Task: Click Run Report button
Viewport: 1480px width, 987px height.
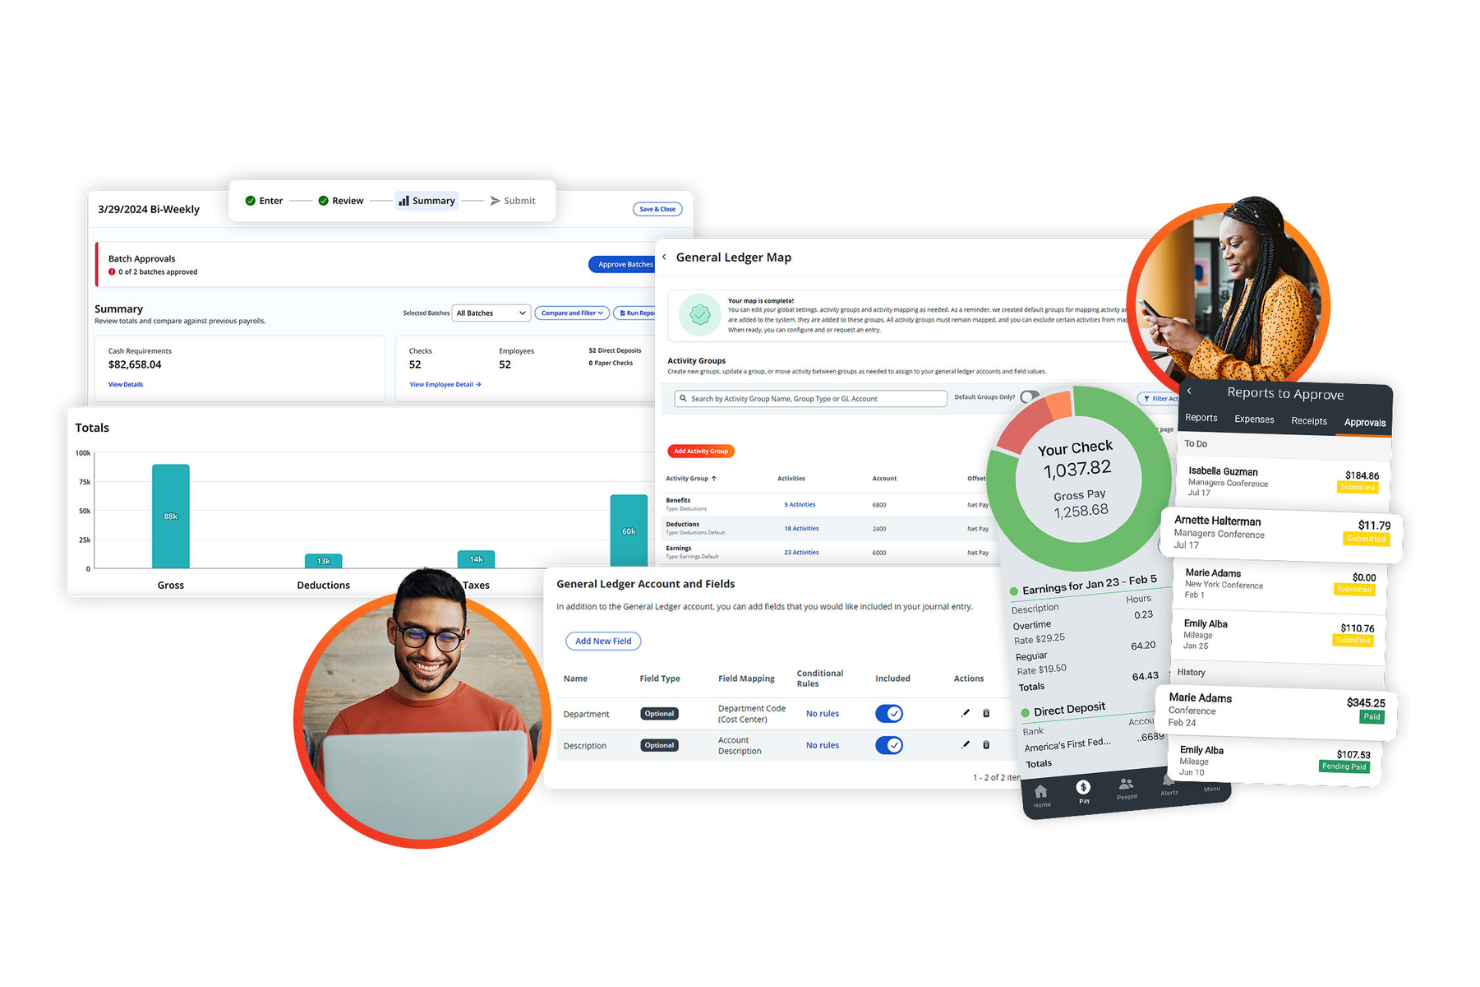Action: [x=635, y=313]
